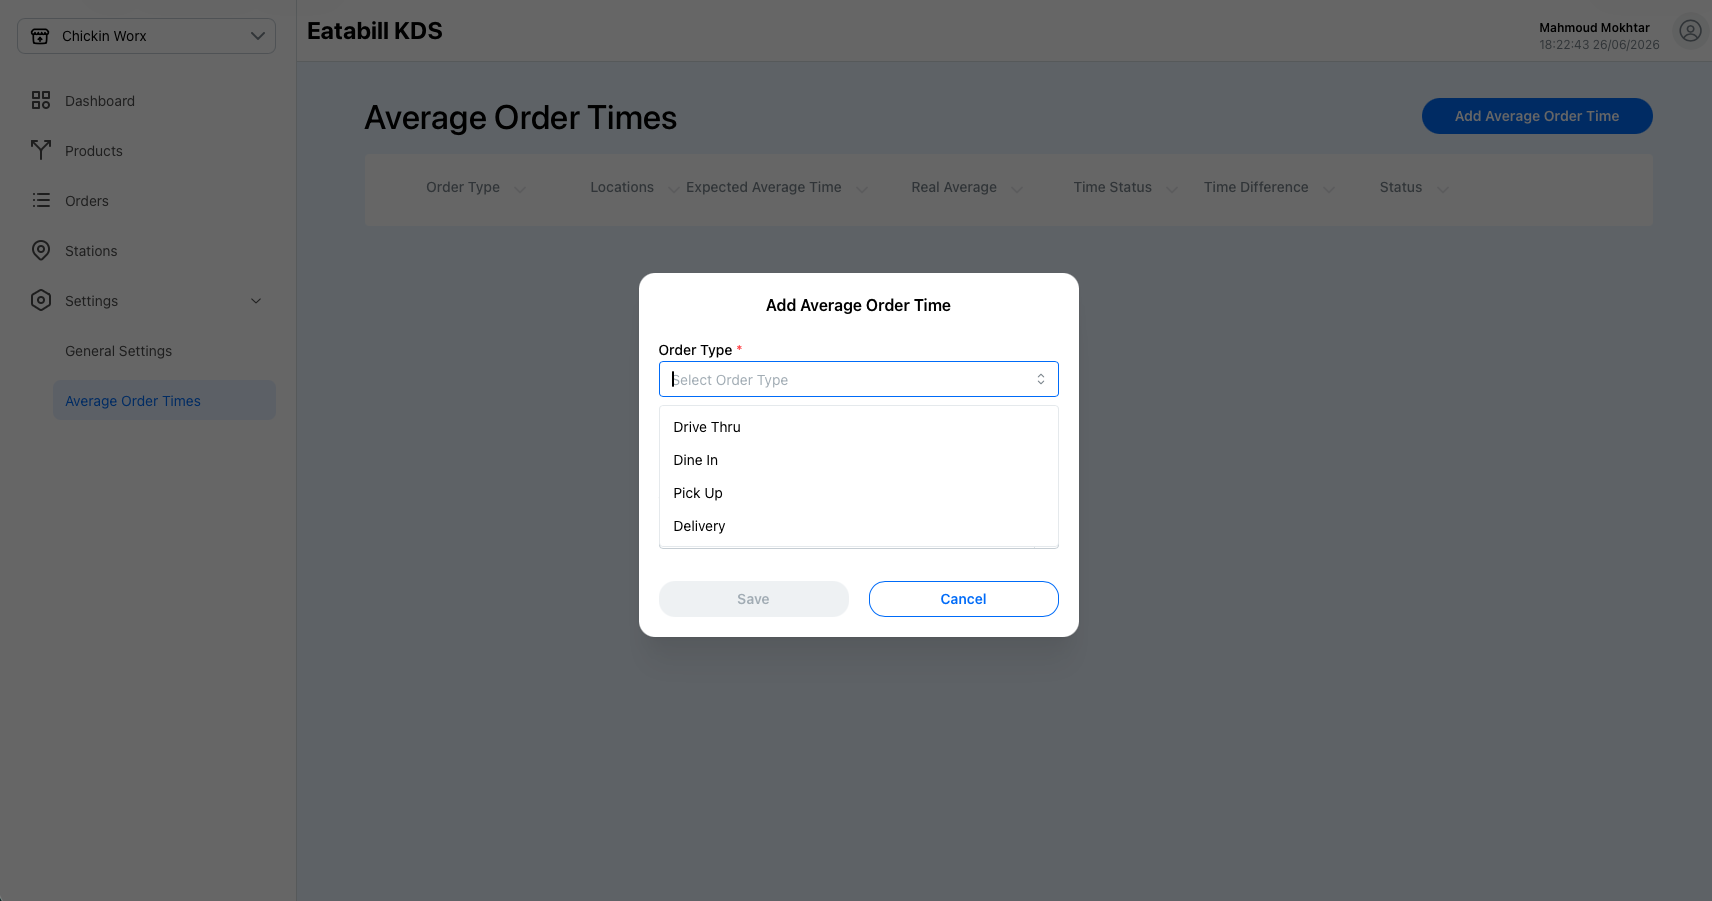This screenshot has width=1712, height=901.
Task: Click the Select Order Type combo box
Action: click(x=858, y=379)
